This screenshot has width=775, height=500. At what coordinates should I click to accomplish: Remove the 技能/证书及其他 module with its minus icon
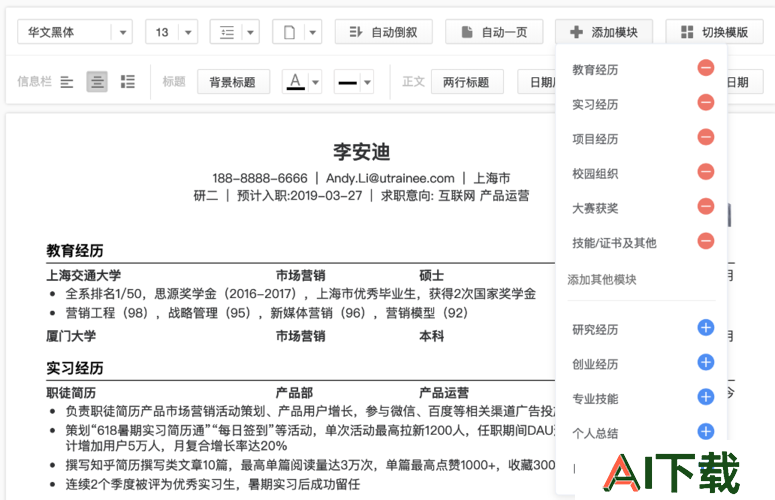pyautogui.click(x=705, y=241)
